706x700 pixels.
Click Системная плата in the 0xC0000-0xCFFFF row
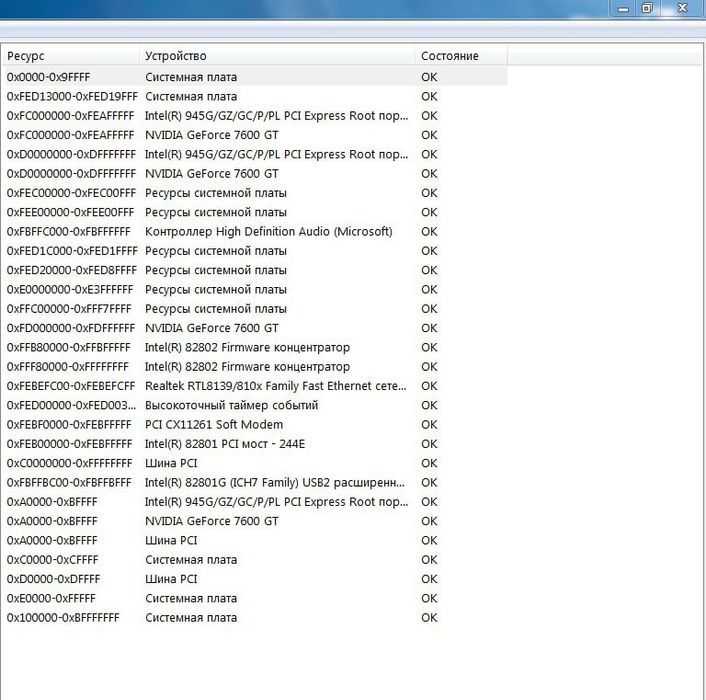[191, 560]
